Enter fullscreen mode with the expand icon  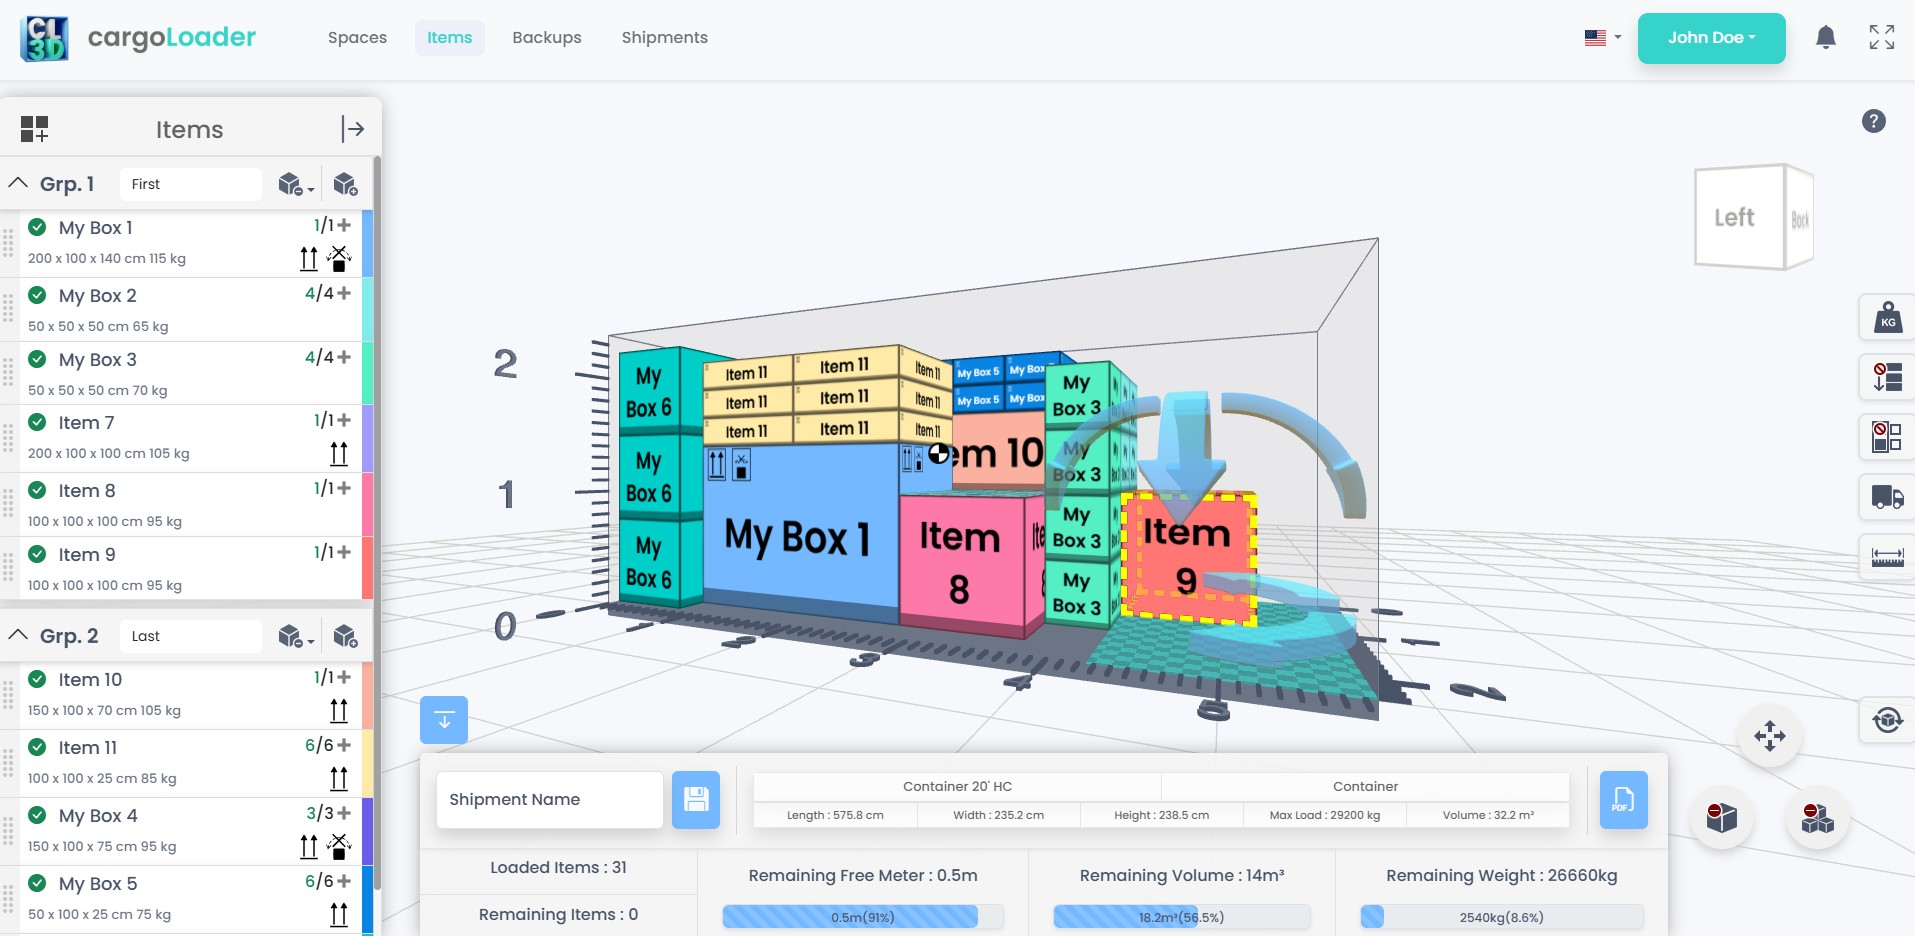(x=1881, y=38)
